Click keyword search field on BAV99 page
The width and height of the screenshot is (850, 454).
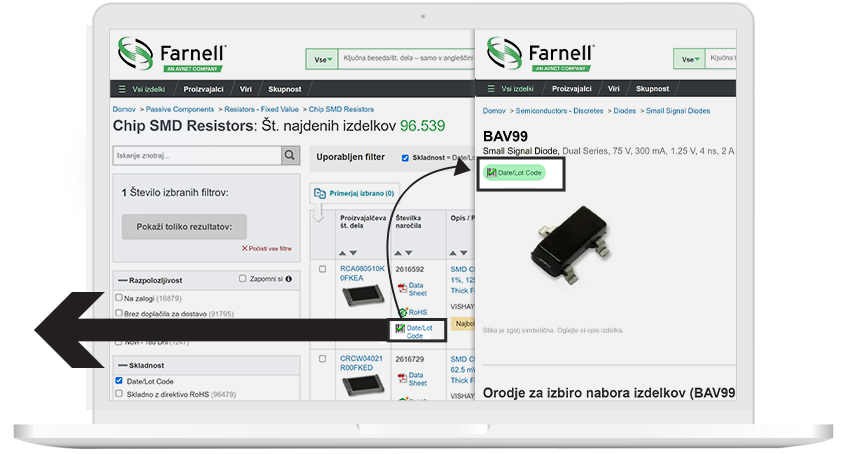(720, 59)
